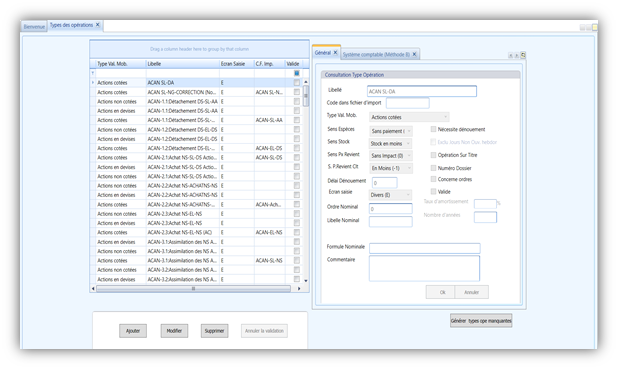Image resolution: width=618 pixels, height=369 pixels.
Task: Click the tab strip scroll-right arrow
Action: coord(516,55)
